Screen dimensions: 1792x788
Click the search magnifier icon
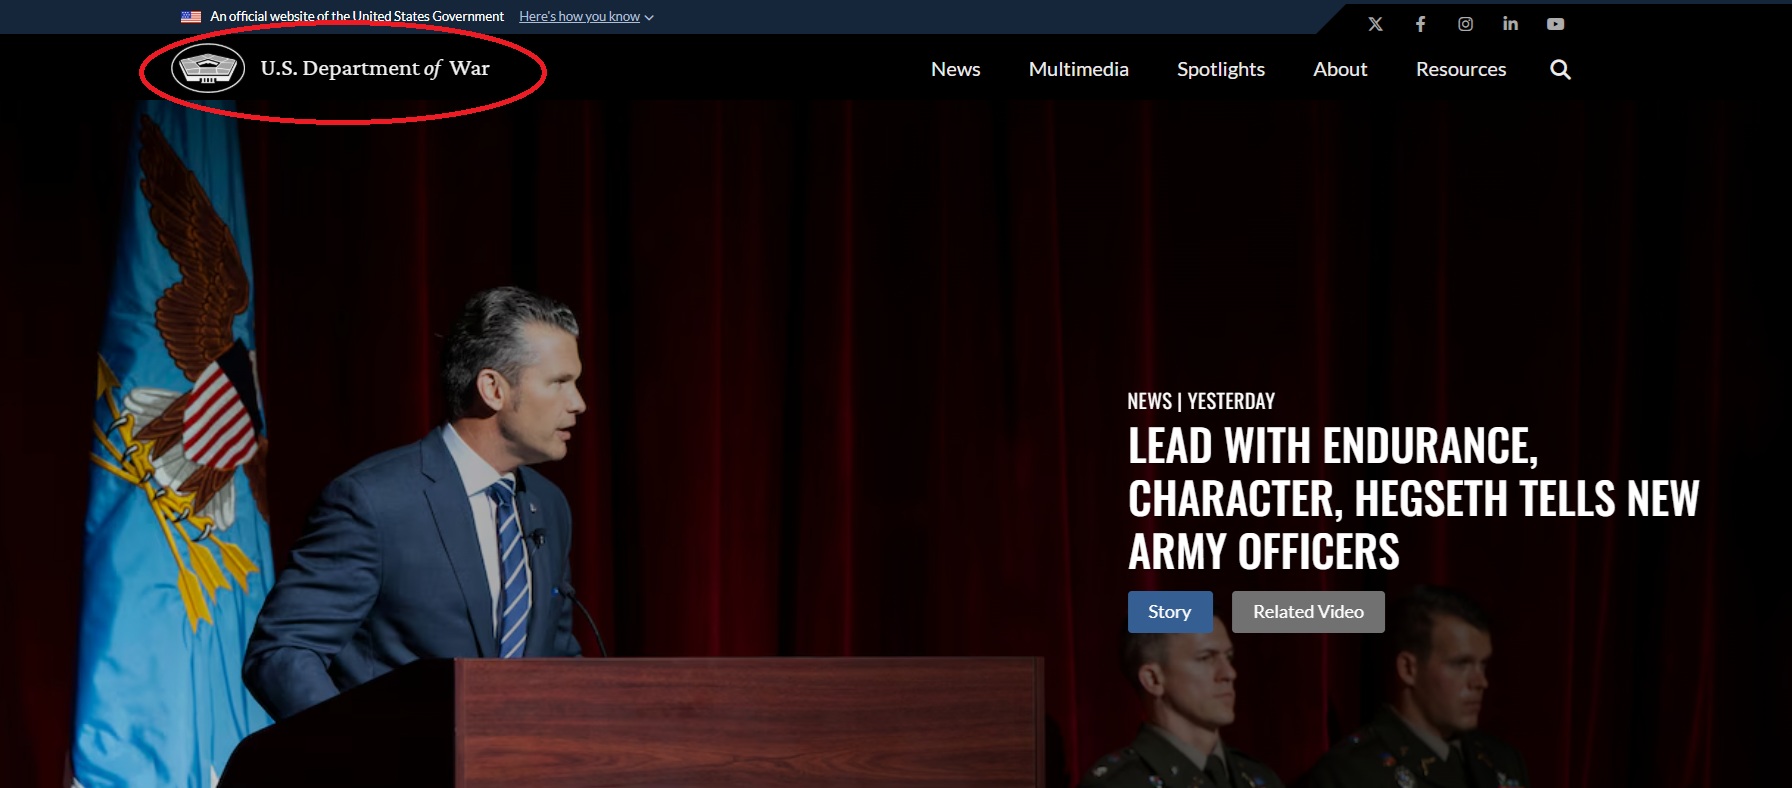(1560, 69)
